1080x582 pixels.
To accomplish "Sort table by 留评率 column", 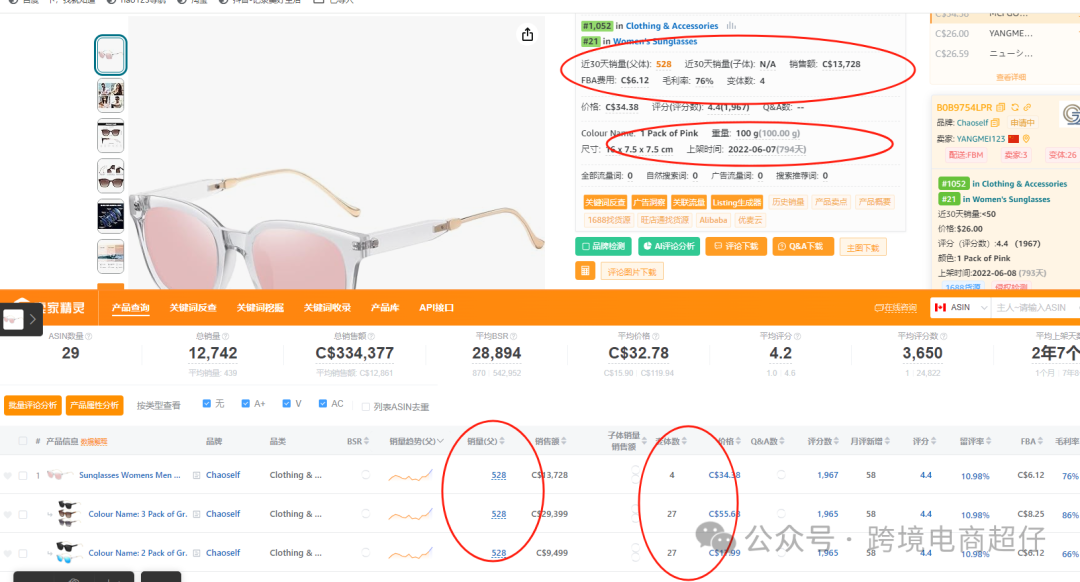I will coord(989,441).
